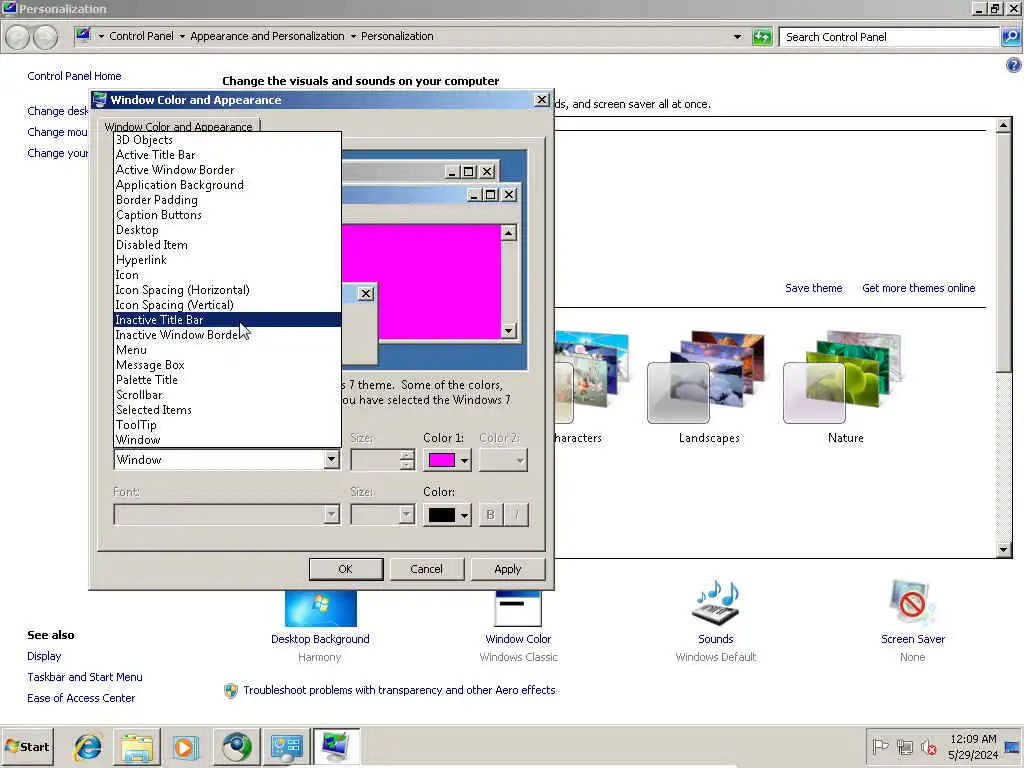Expand Appearance and Personalization breadcrumb arrow
Image resolution: width=1024 pixels, height=768 pixels.
(353, 37)
